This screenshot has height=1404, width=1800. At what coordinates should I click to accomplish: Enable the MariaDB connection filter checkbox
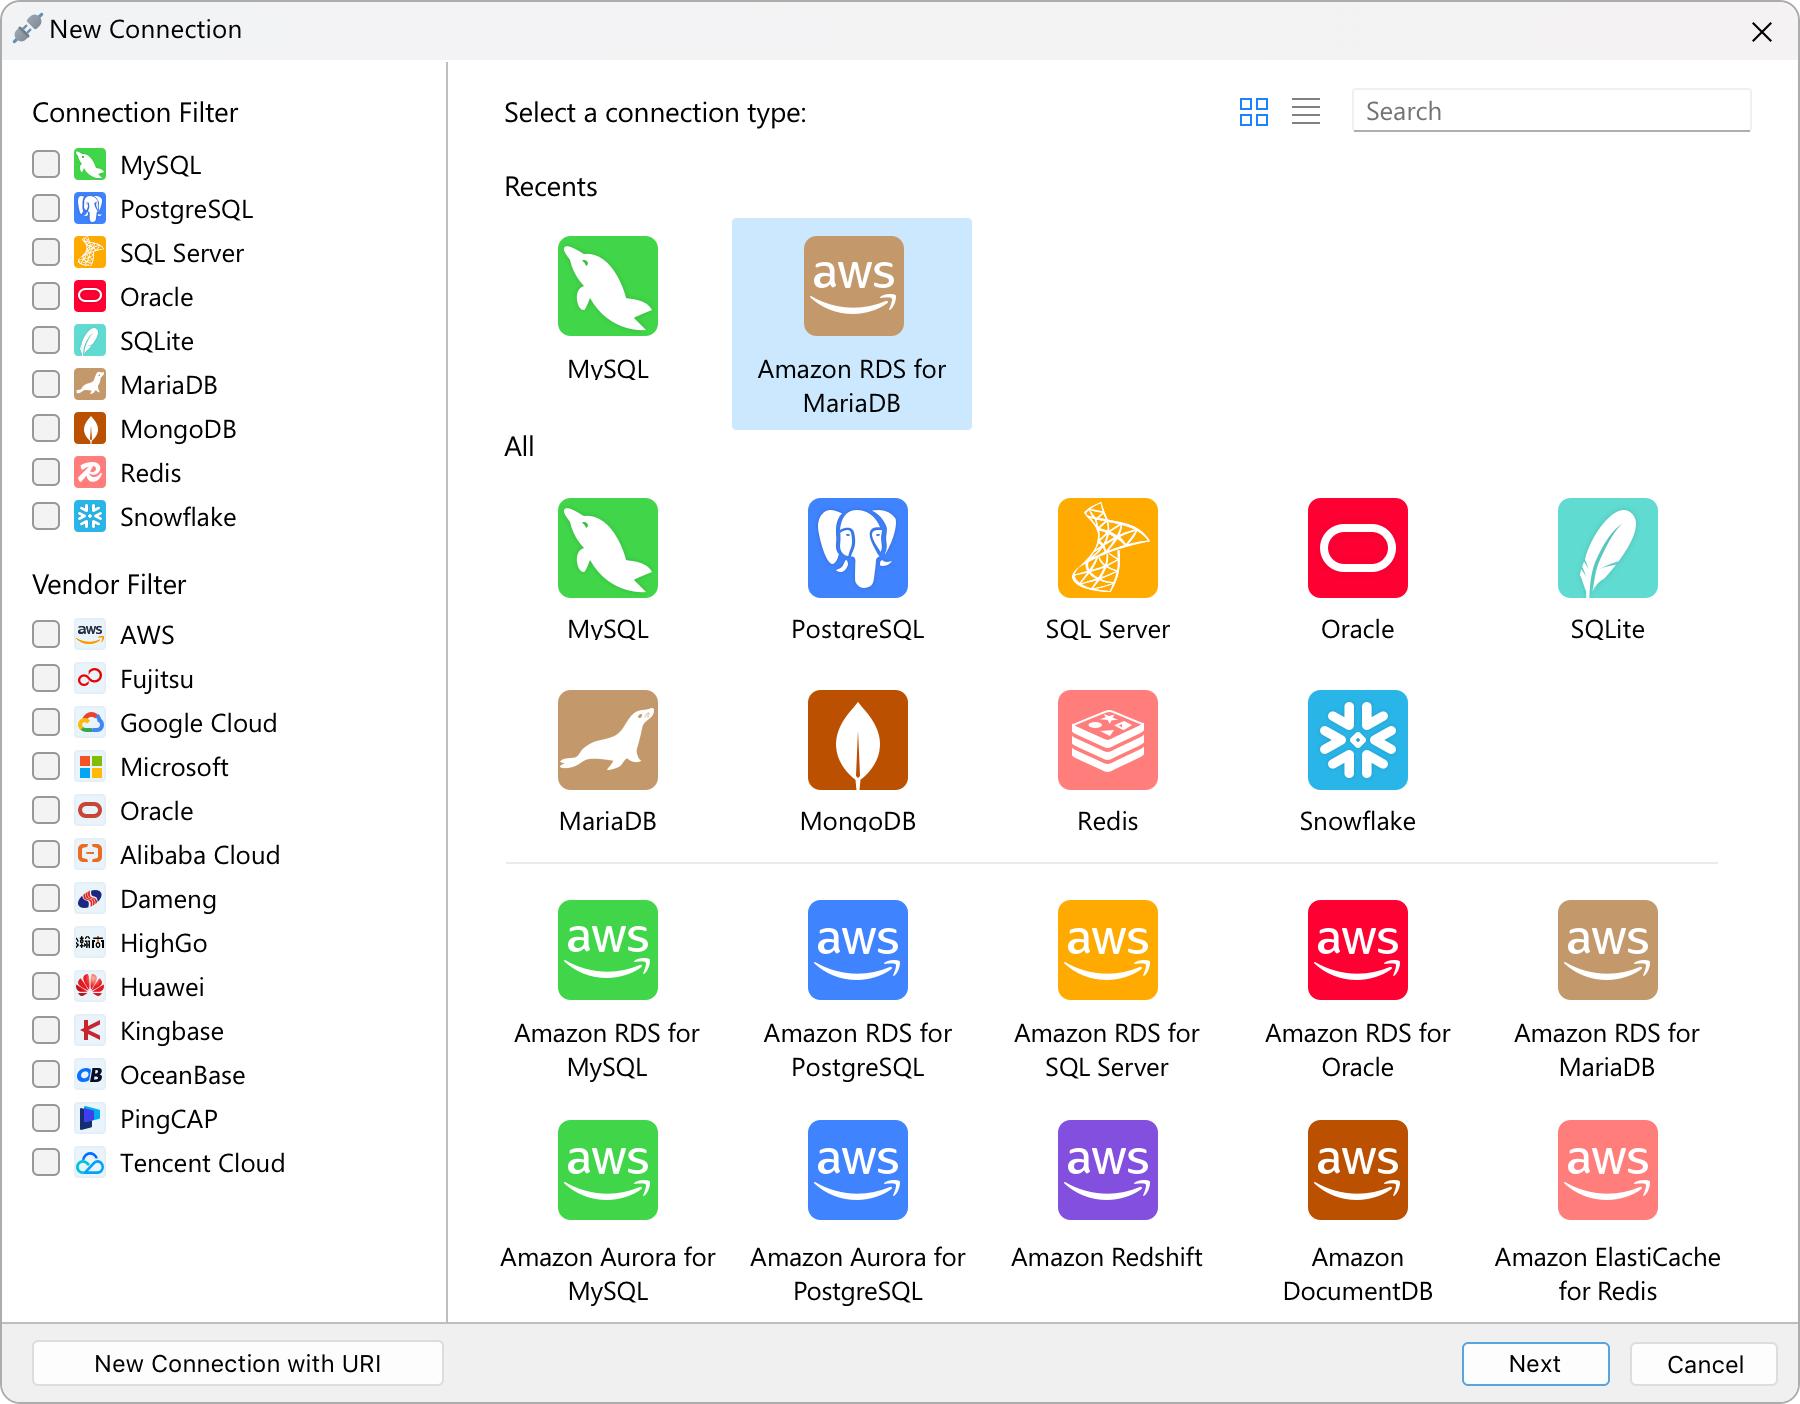[x=46, y=384]
